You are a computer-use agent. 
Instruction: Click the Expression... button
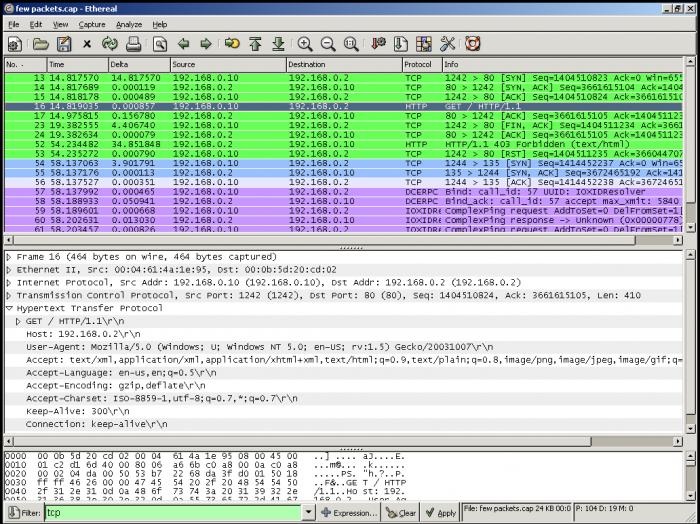[x=349, y=513]
